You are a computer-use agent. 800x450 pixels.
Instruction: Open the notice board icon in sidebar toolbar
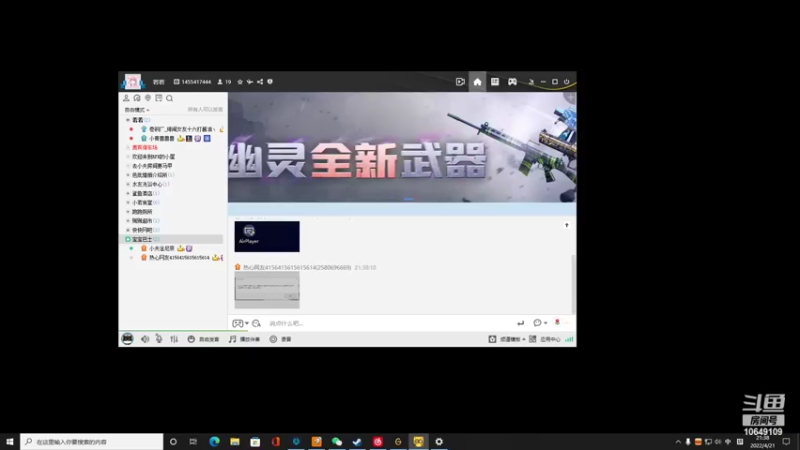coord(159,98)
